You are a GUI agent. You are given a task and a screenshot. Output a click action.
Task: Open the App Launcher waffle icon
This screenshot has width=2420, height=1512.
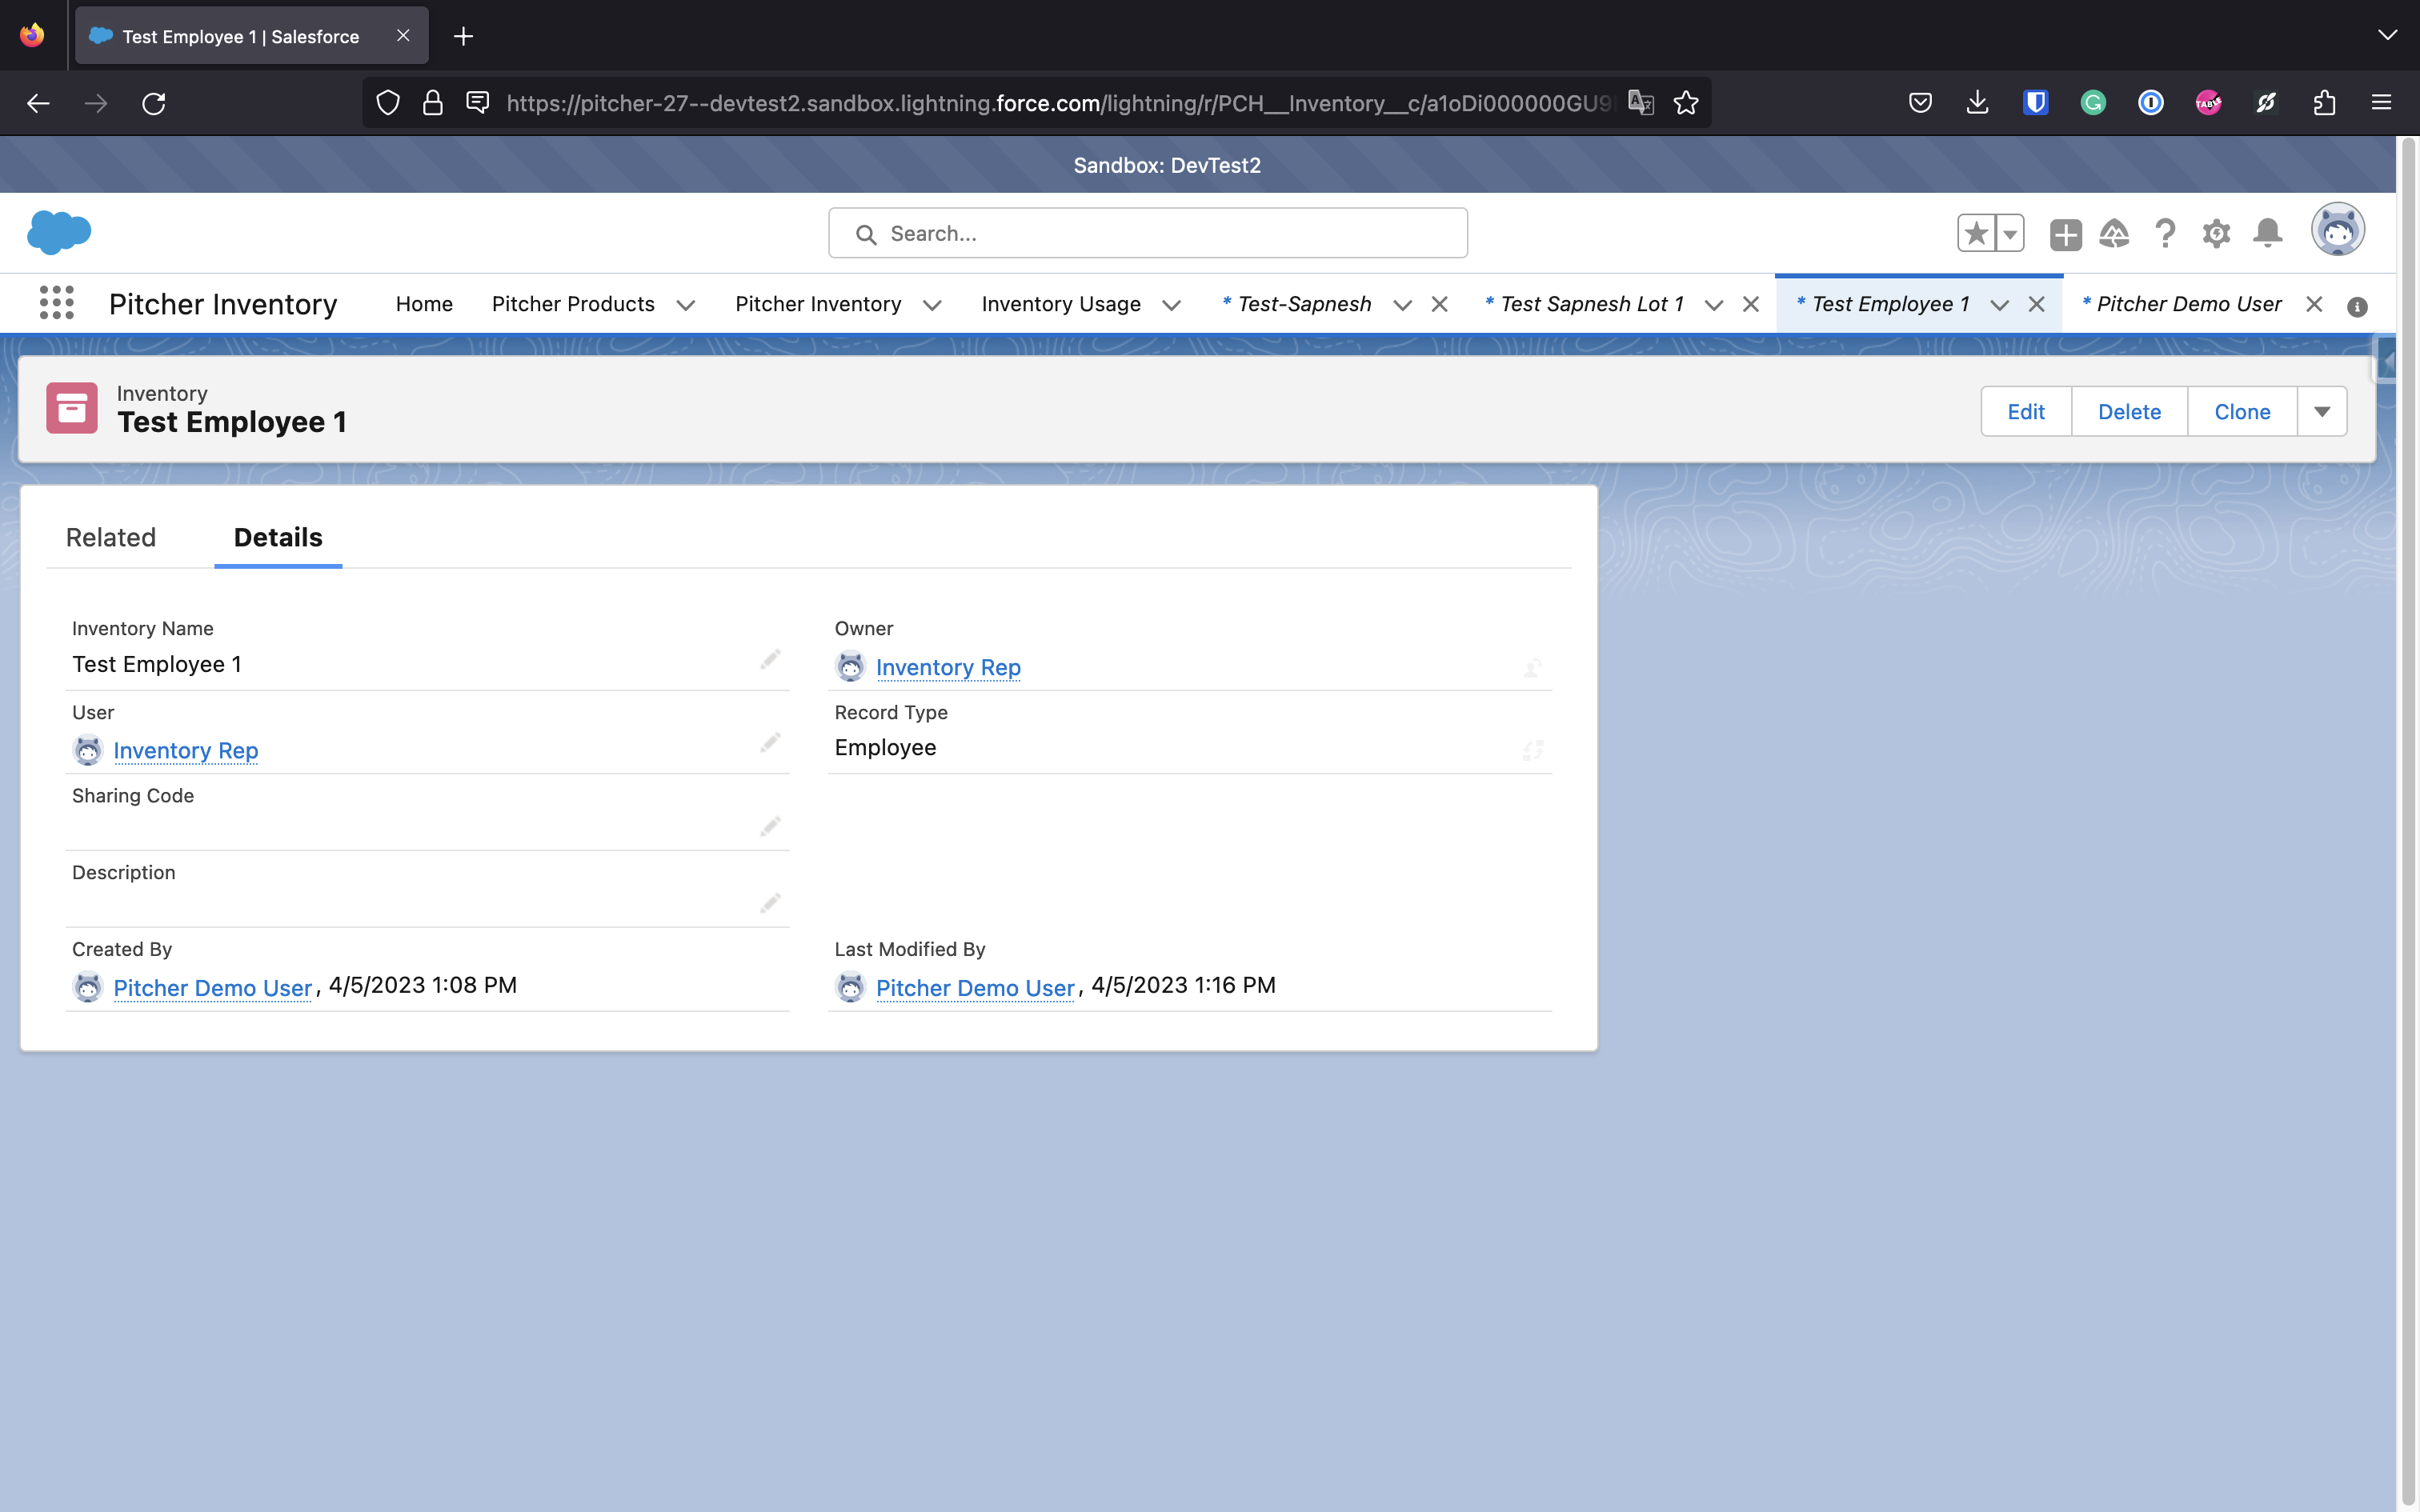tap(57, 303)
